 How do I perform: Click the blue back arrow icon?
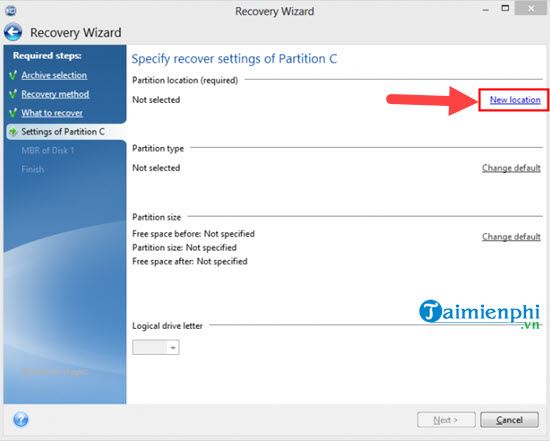(x=13, y=33)
